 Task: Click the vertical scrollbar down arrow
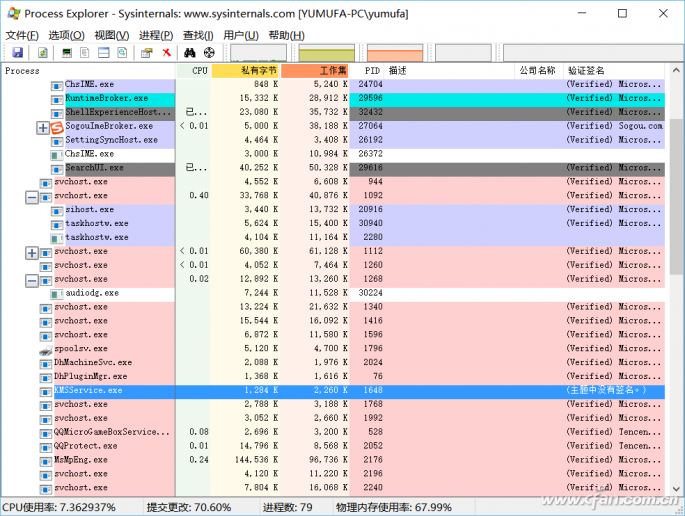coord(676,489)
